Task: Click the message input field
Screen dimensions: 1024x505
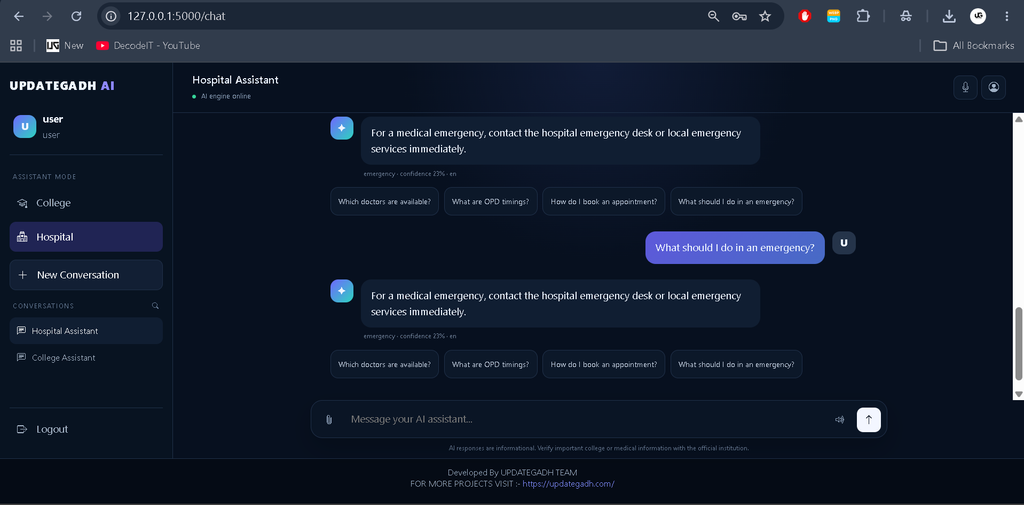Action: click(x=584, y=419)
